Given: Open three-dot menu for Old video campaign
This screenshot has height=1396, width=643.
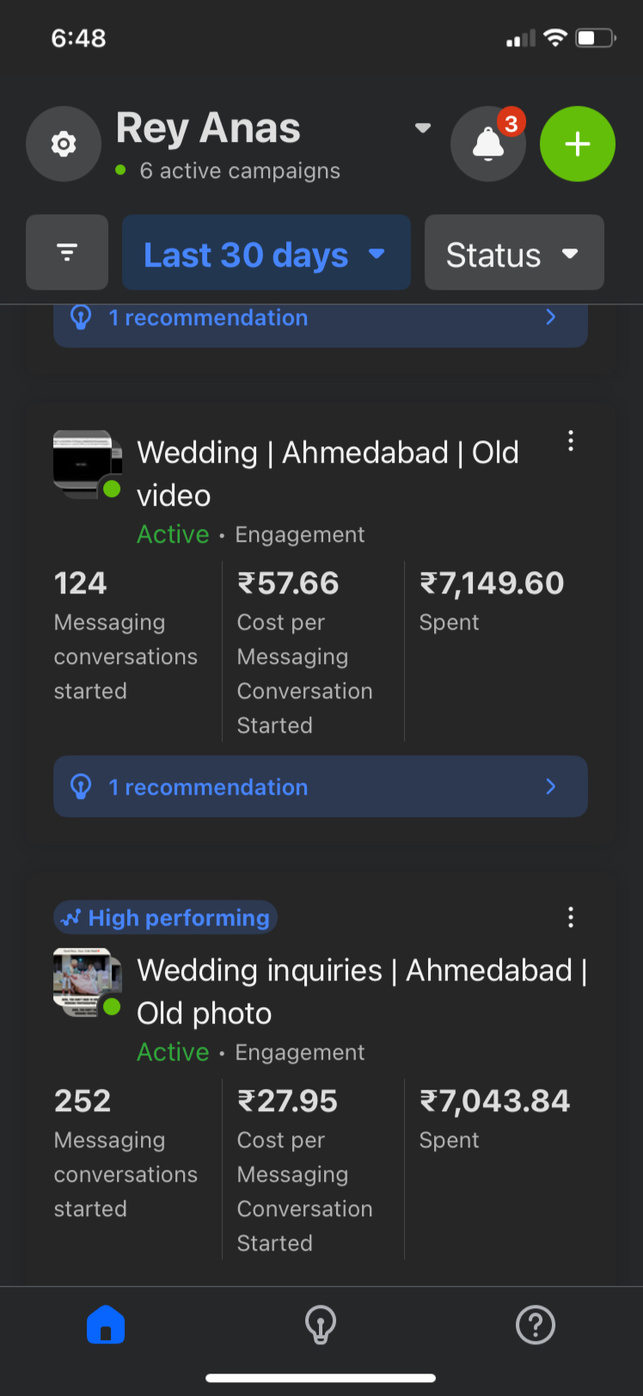Looking at the screenshot, I should pos(570,441).
